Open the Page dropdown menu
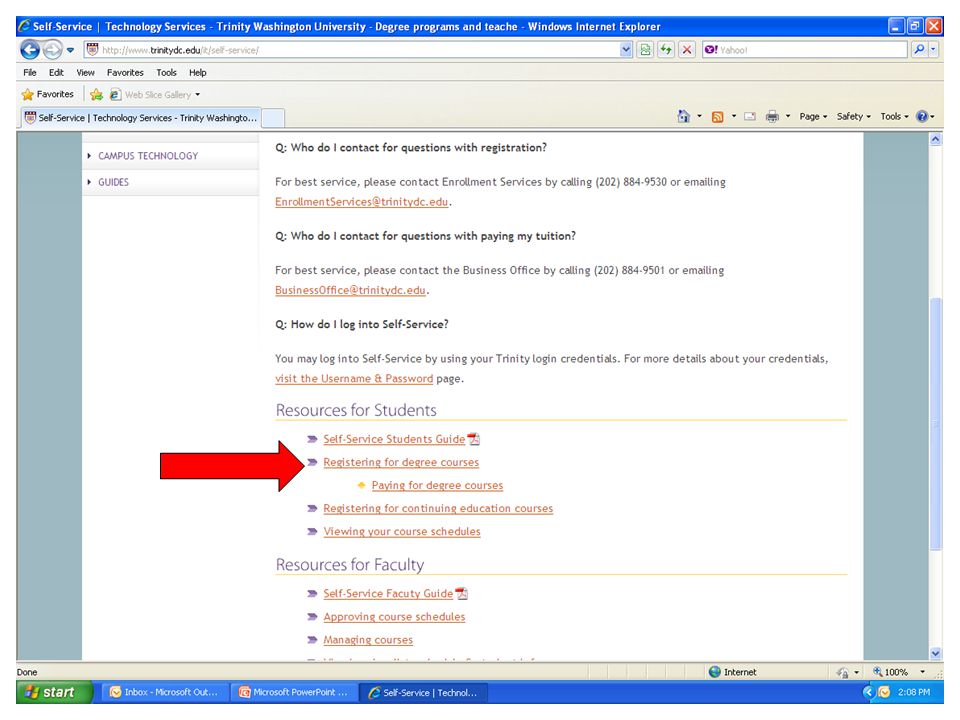The image size is (960, 720). (x=813, y=116)
